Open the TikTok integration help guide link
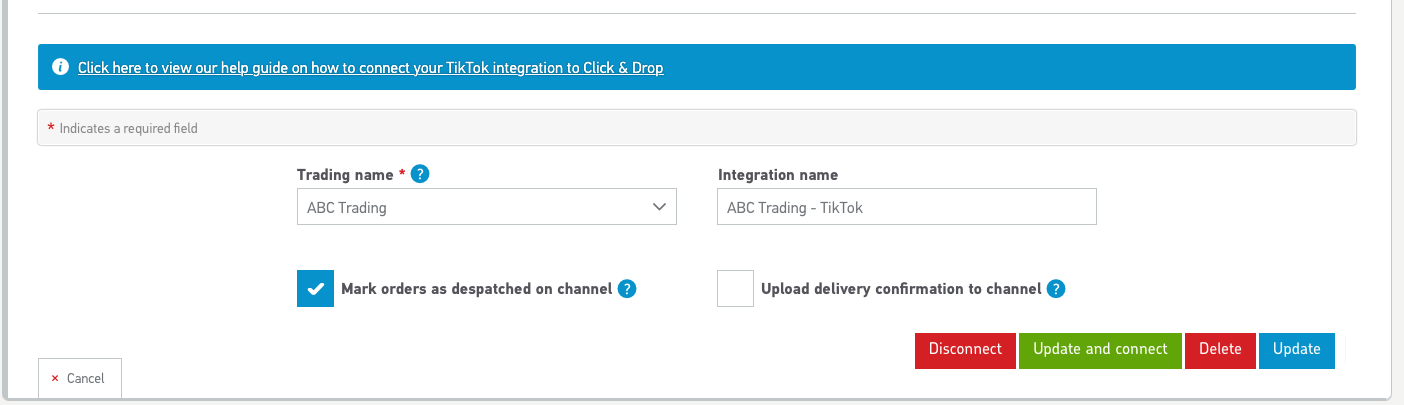1404x405 pixels. [x=370, y=68]
